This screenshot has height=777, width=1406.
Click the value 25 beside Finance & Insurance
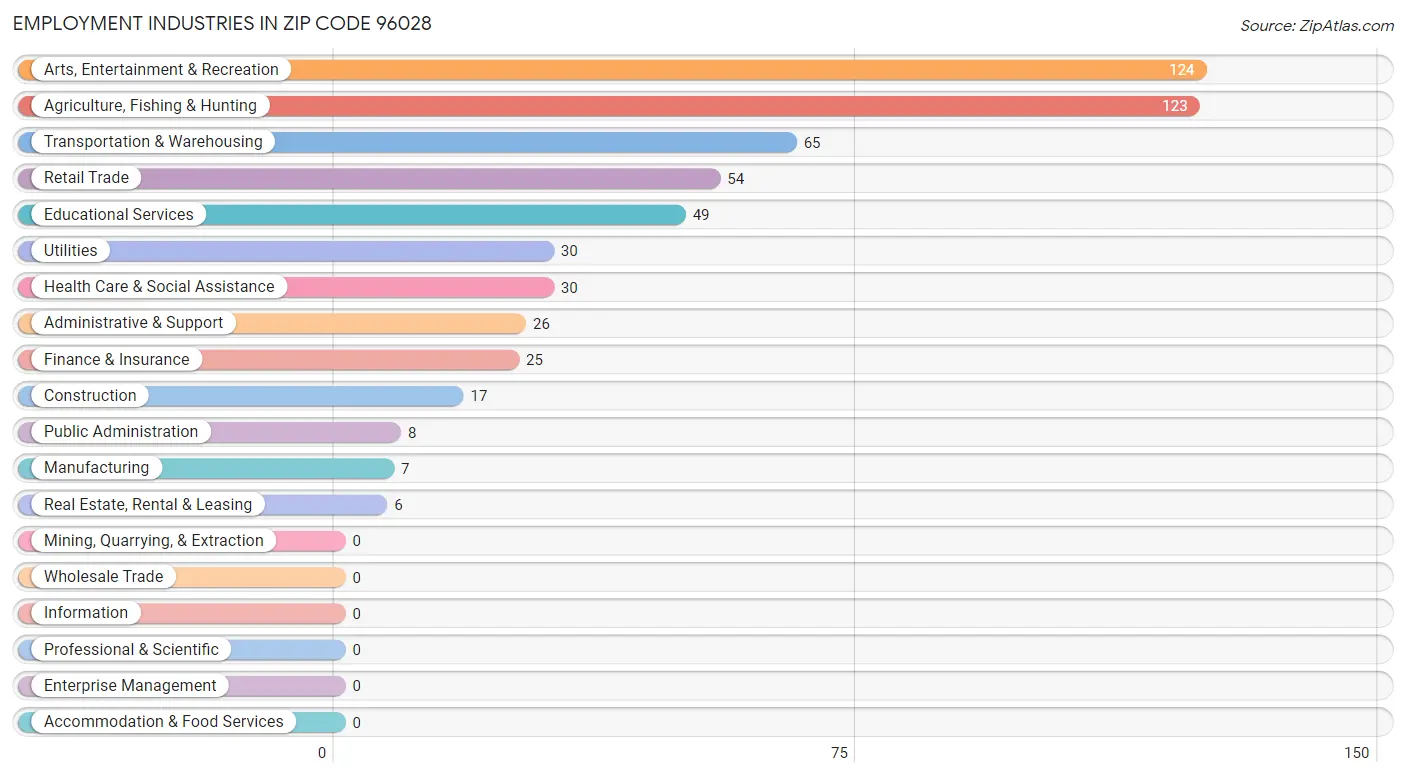[535, 360]
